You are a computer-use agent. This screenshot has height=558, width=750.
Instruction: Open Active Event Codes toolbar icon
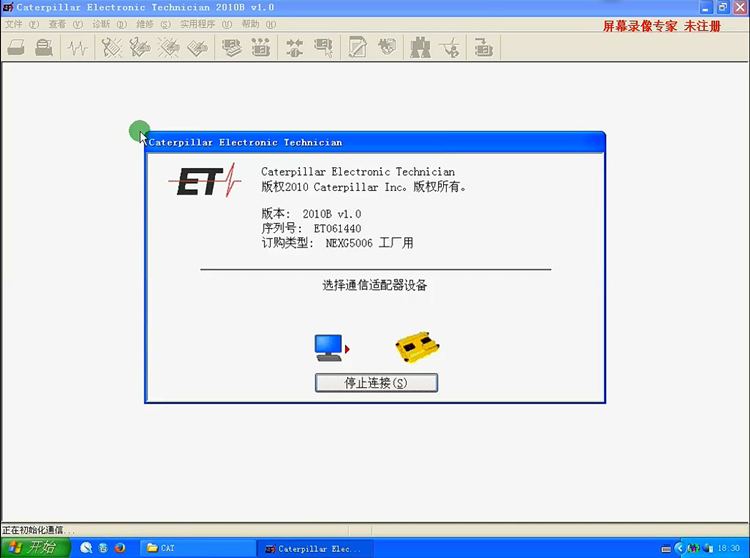click(168, 48)
